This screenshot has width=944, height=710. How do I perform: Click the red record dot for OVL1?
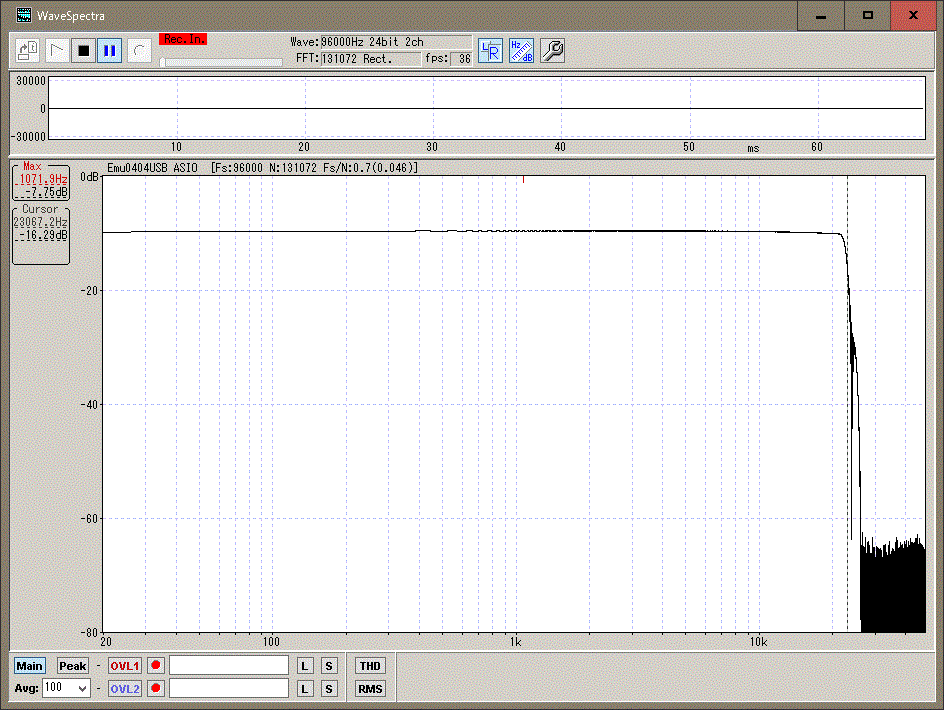[156, 665]
